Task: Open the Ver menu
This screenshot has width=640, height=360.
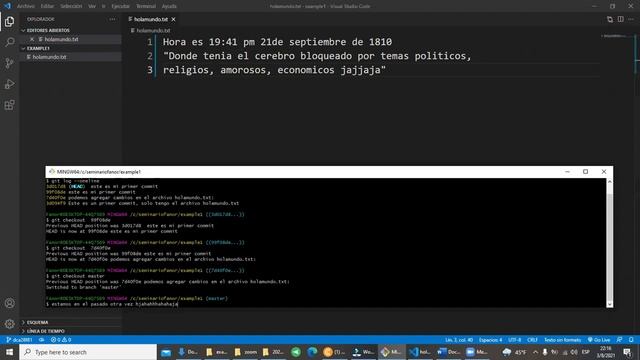Action: pos(92,6)
